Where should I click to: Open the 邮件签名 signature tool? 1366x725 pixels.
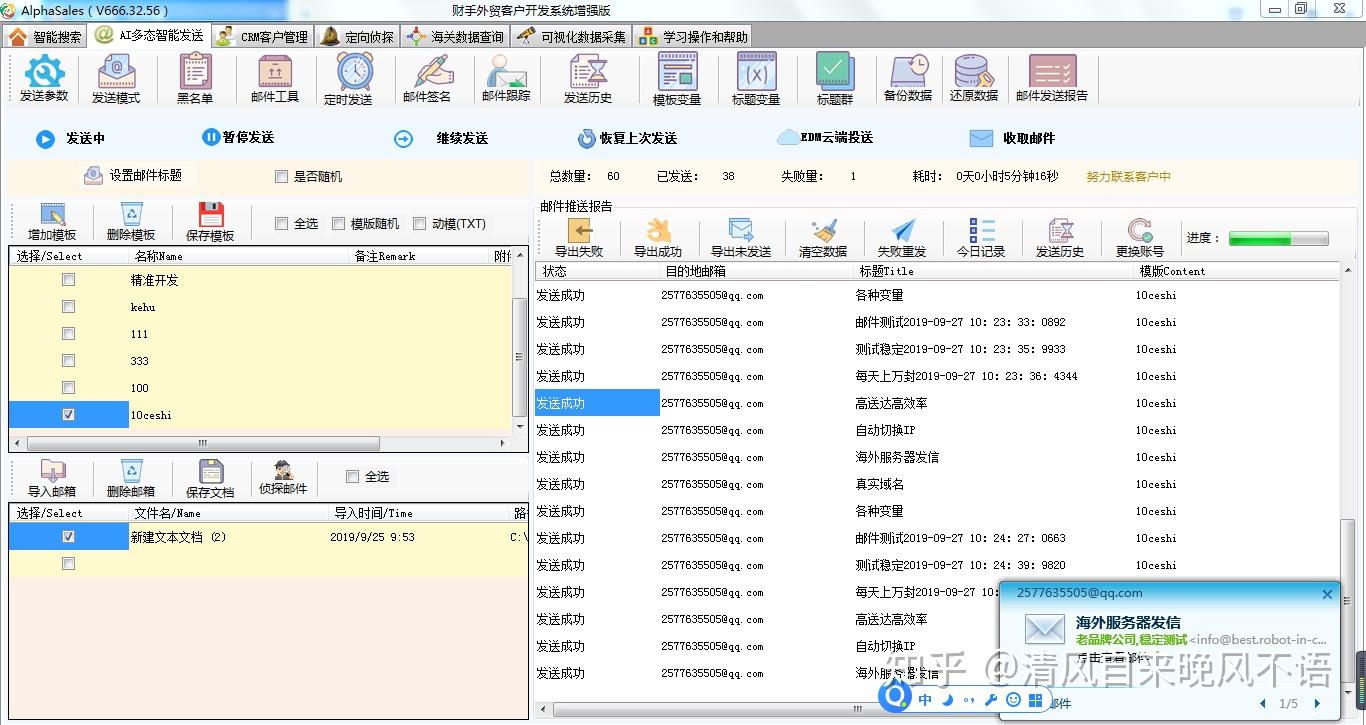tap(432, 72)
